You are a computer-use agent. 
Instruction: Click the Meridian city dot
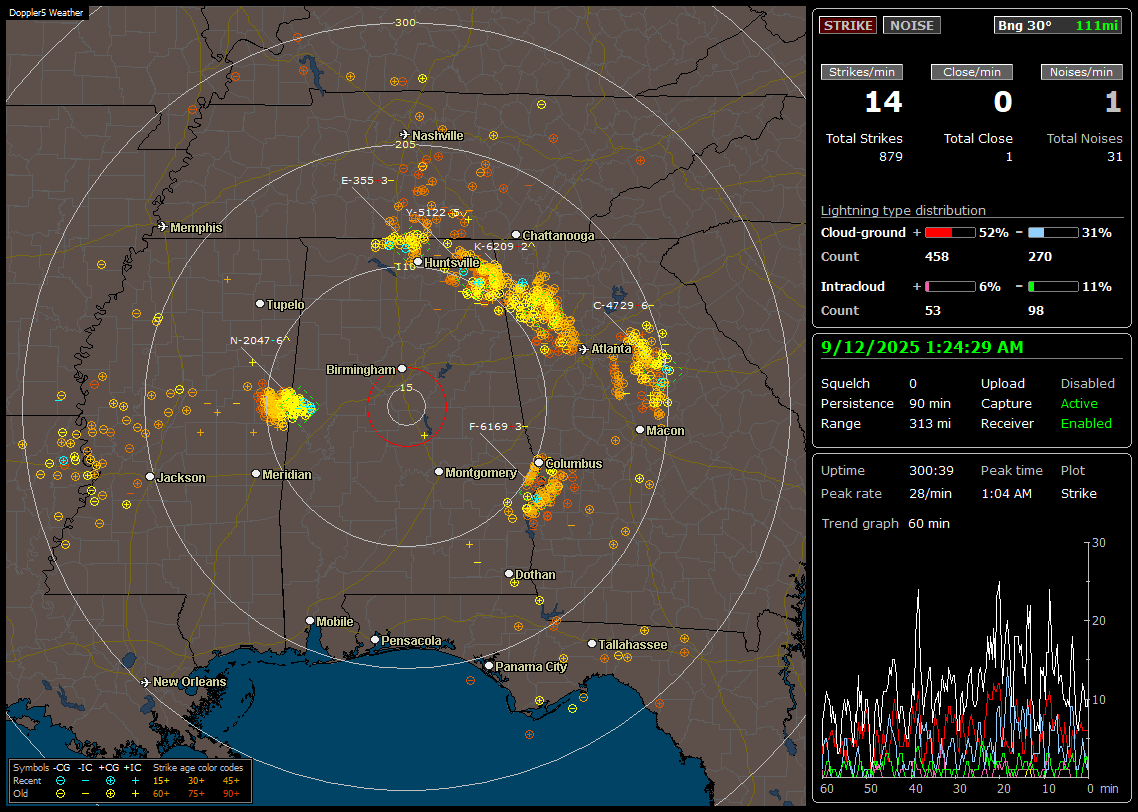(x=255, y=474)
